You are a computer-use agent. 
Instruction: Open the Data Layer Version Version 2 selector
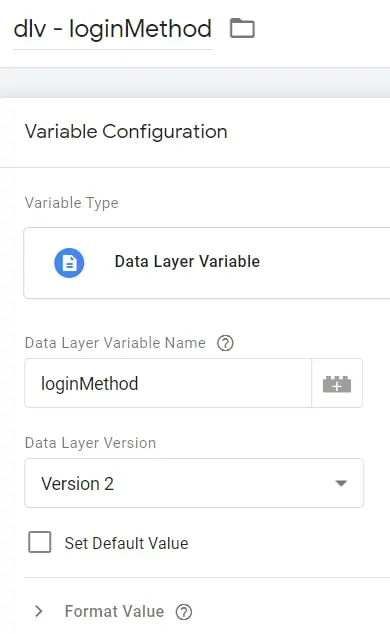194,483
